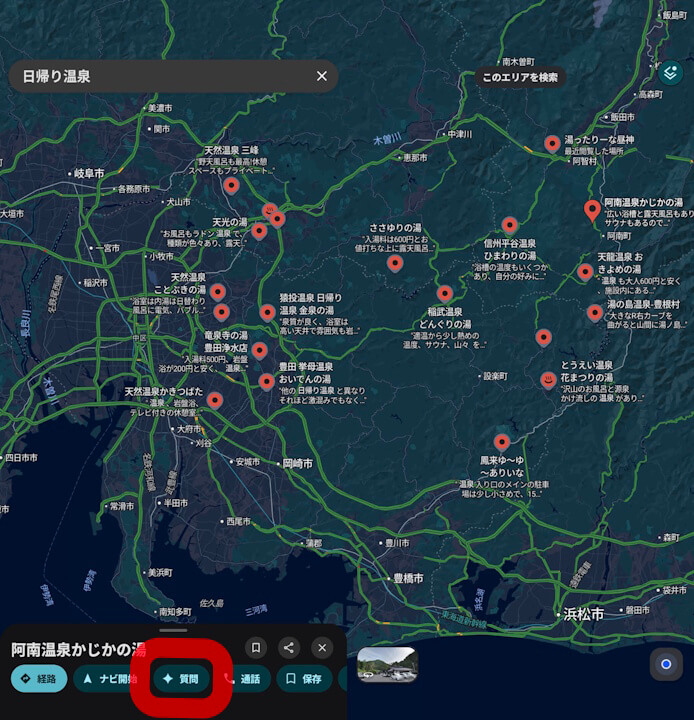Screen dimensions: 694x720
Task: Click the 豊川市 label
Action: click(x=397, y=543)
